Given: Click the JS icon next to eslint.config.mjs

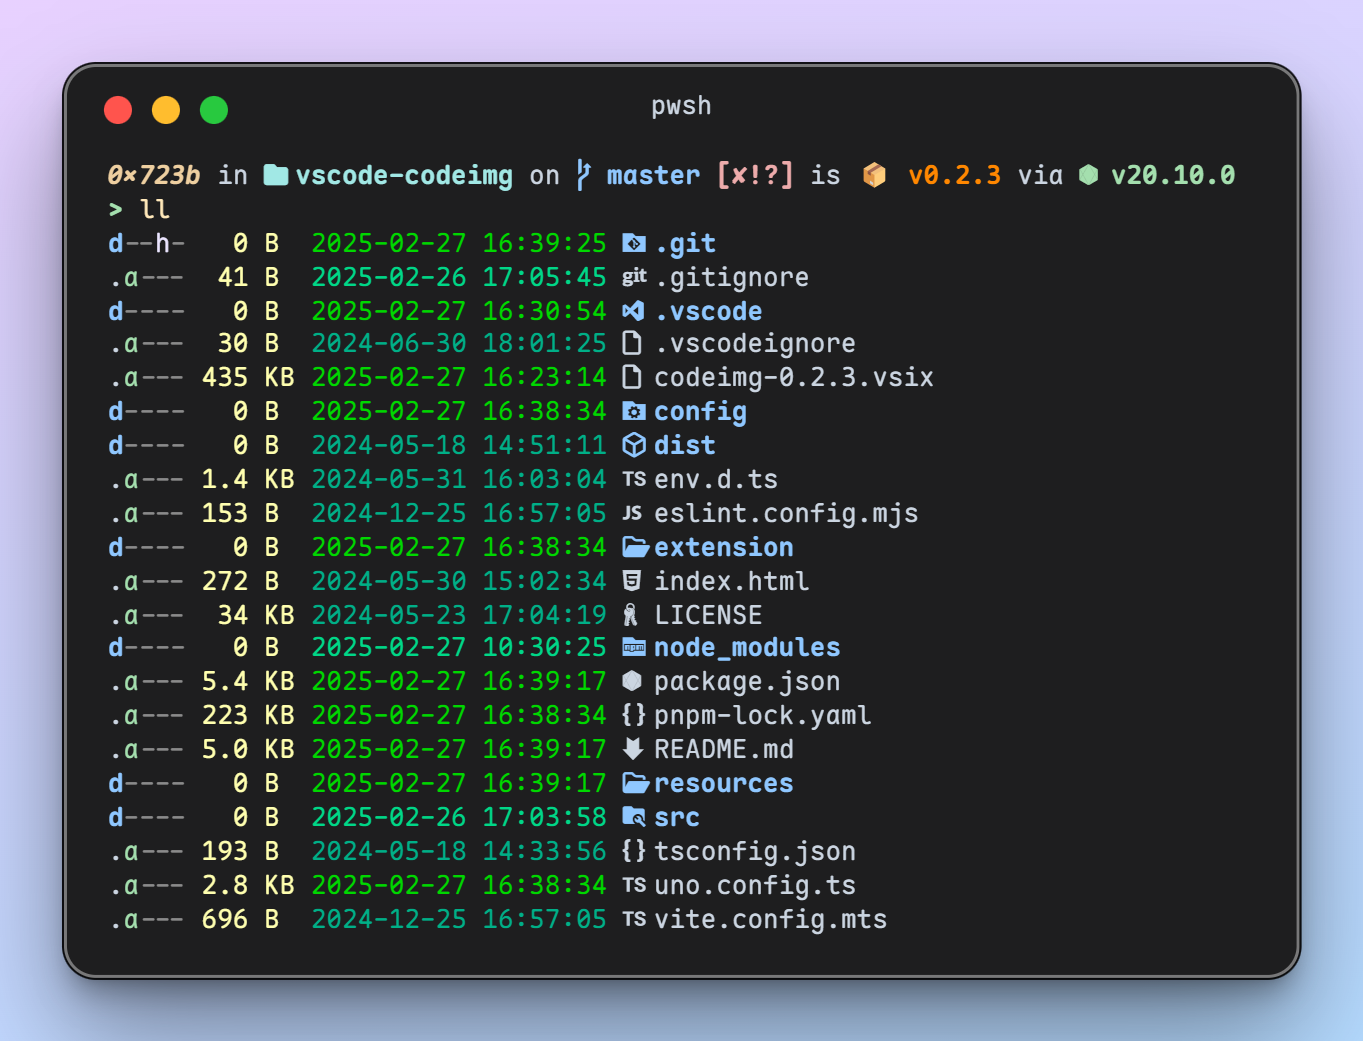Looking at the screenshot, I should click(635, 513).
